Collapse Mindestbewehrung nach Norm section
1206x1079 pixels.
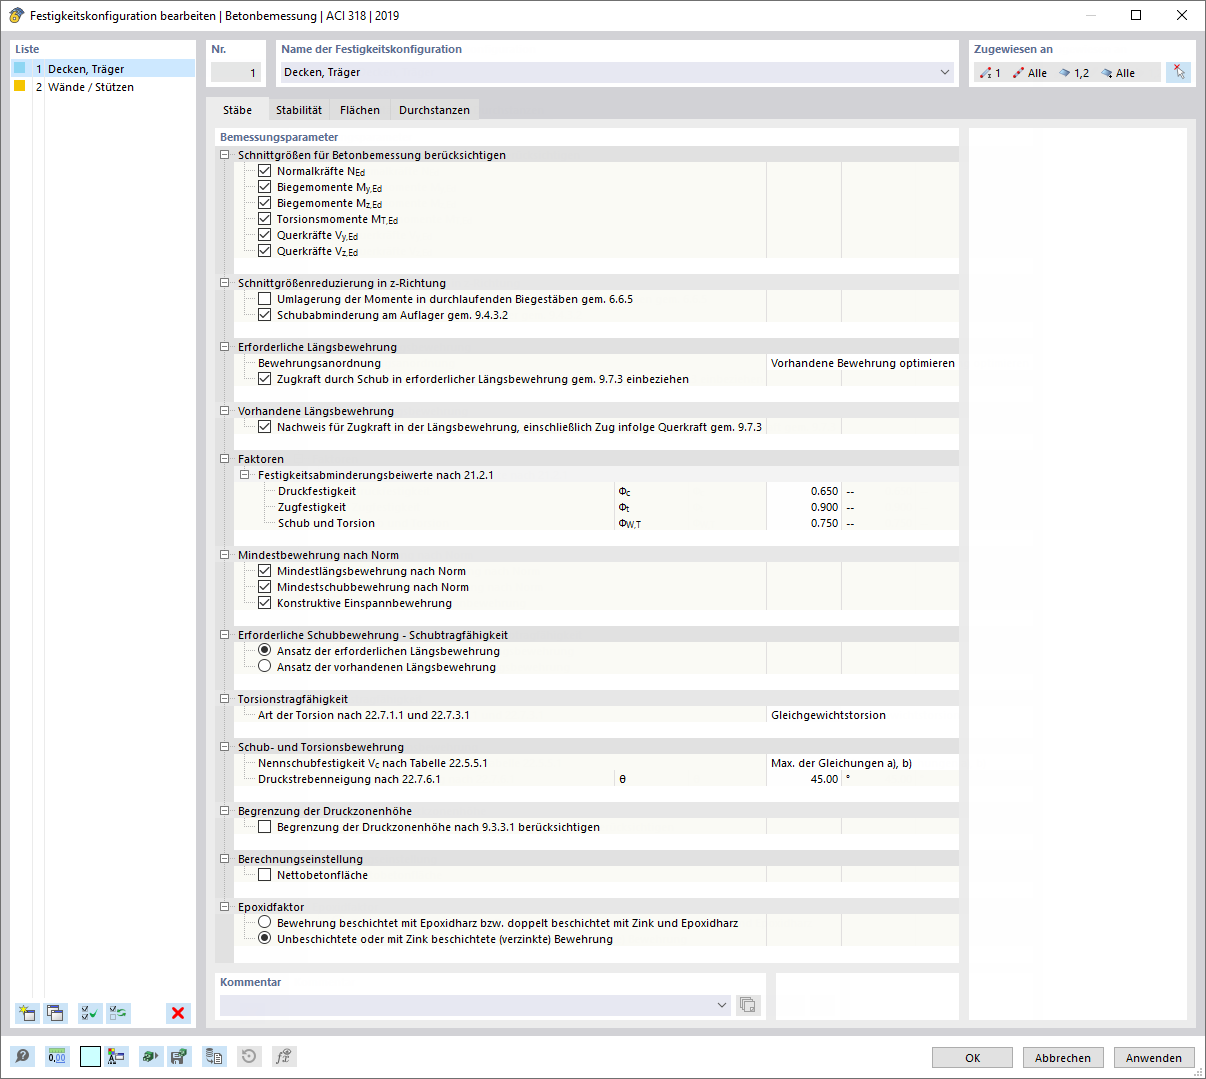[x=225, y=555]
